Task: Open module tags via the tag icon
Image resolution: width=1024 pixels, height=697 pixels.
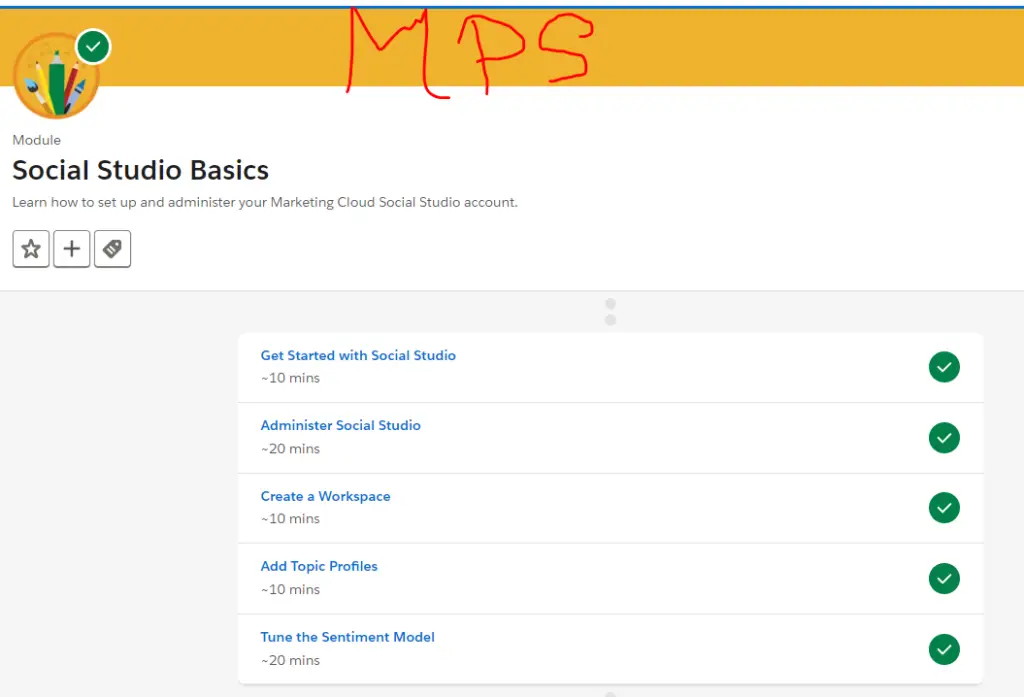Action: (x=112, y=248)
